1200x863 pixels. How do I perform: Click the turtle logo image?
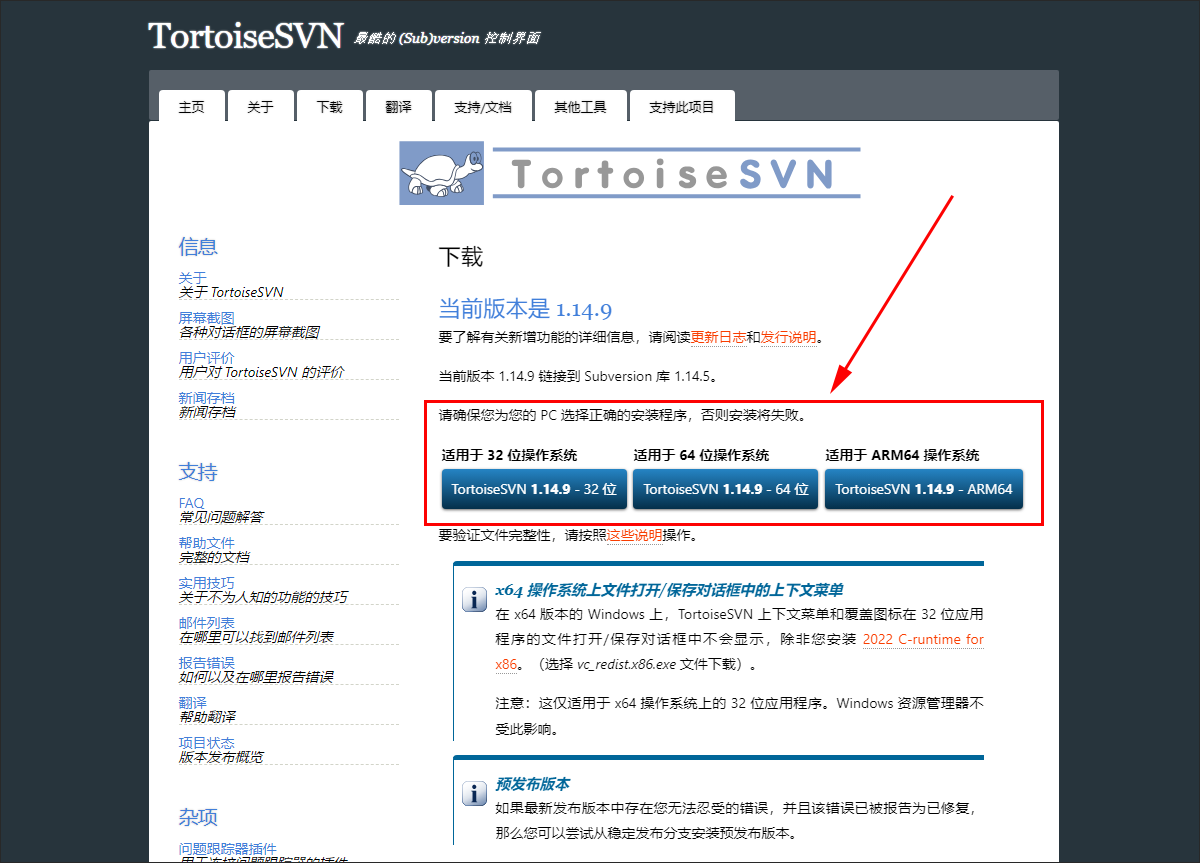pos(441,173)
